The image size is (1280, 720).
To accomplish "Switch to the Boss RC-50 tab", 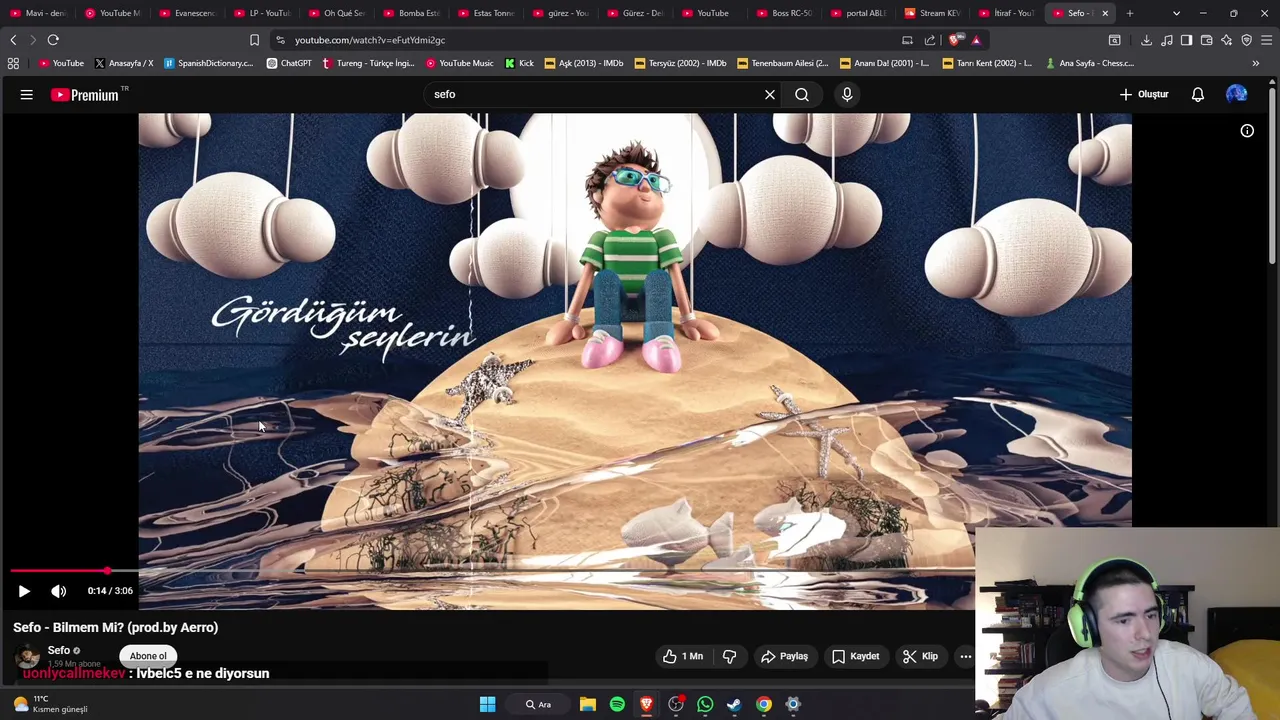I will (786, 13).
